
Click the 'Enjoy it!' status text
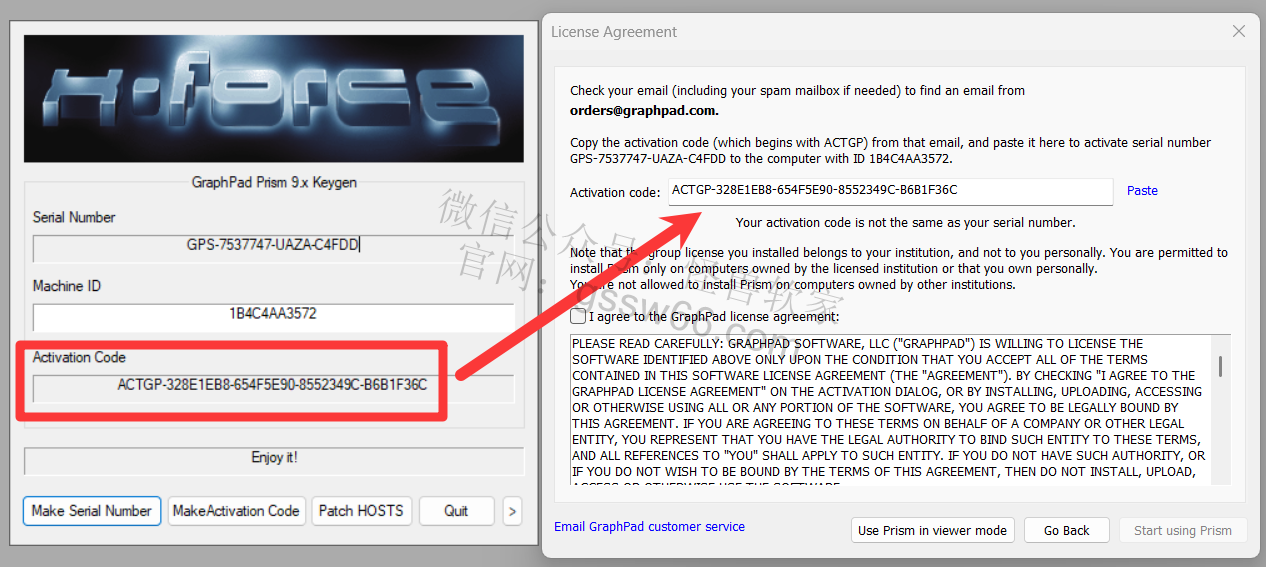tap(274, 458)
